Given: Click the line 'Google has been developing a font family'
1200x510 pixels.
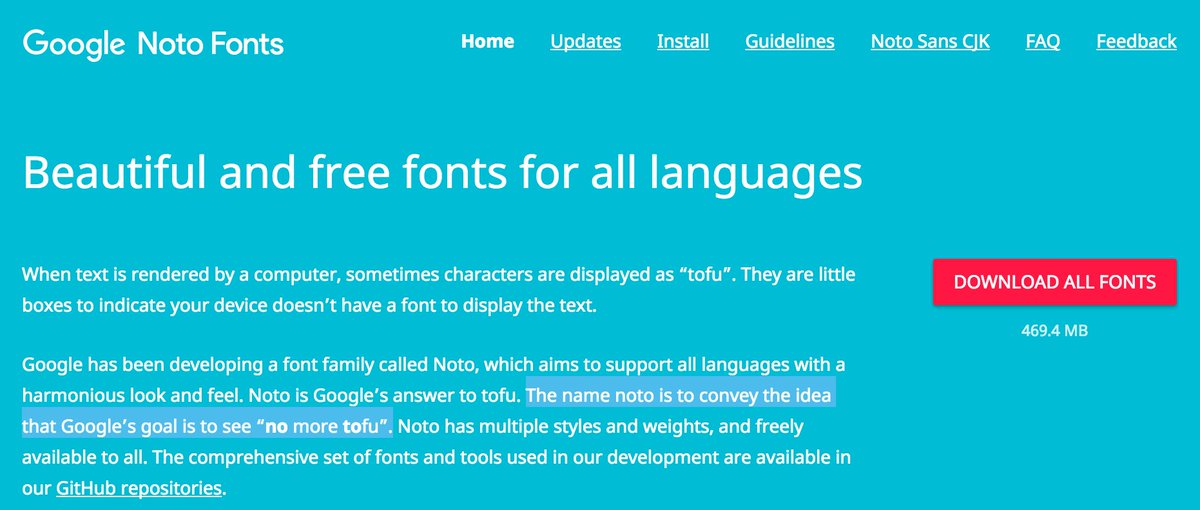Looking at the screenshot, I should pyautogui.click(x=434, y=365).
